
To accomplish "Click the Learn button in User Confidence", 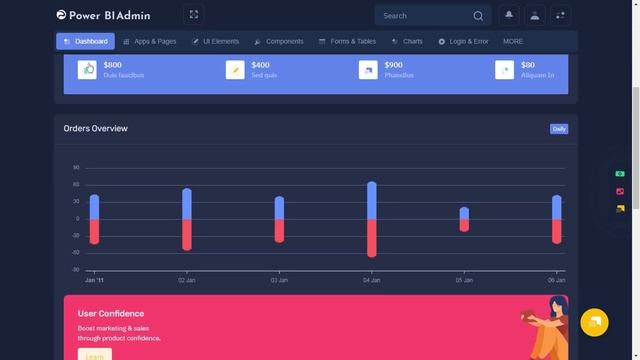I will coord(95,355).
